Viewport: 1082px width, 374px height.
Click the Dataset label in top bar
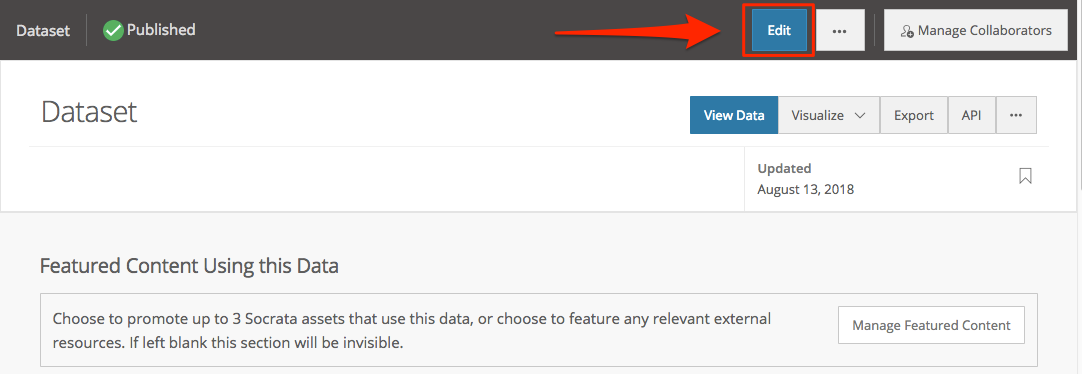tap(43, 31)
